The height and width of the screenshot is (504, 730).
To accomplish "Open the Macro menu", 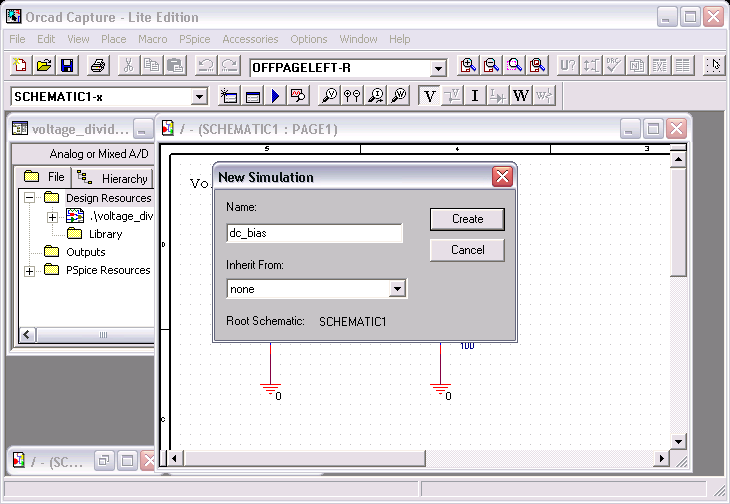I will (x=153, y=39).
